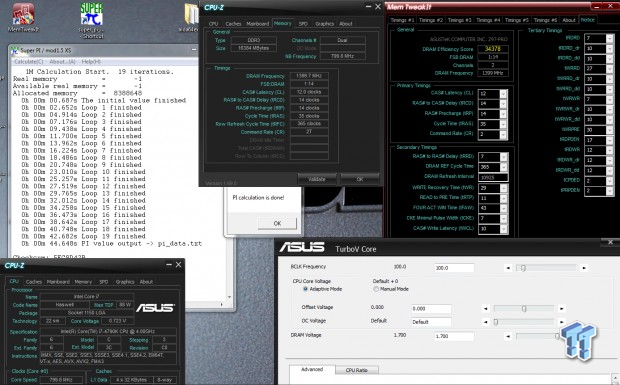
Task: Click the 'Loop 19 finished' line in Super PI
Action: pyautogui.click(x=84, y=236)
